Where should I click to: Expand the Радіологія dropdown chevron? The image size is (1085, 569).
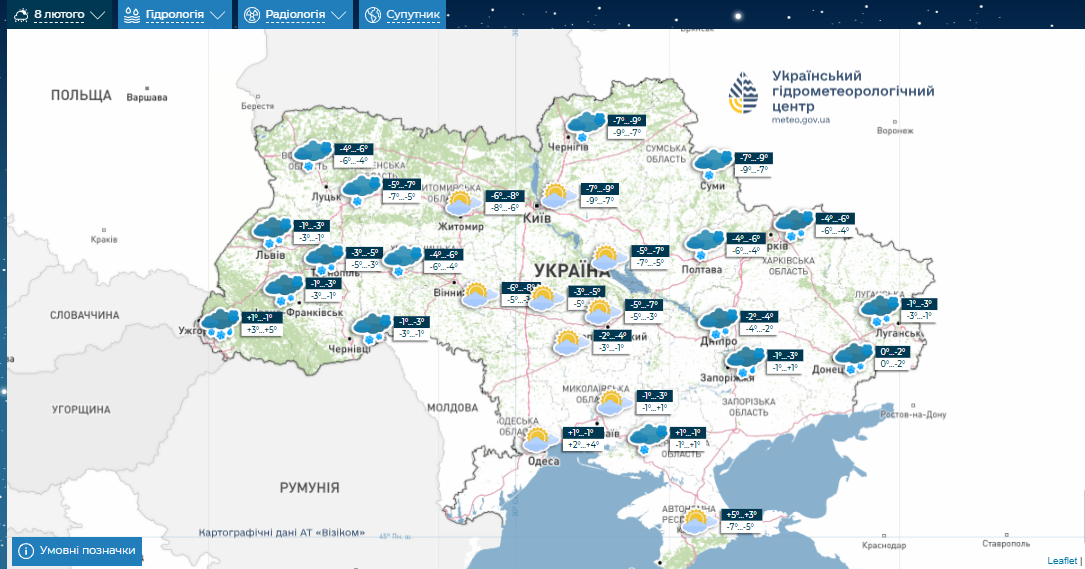(x=340, y=16)
